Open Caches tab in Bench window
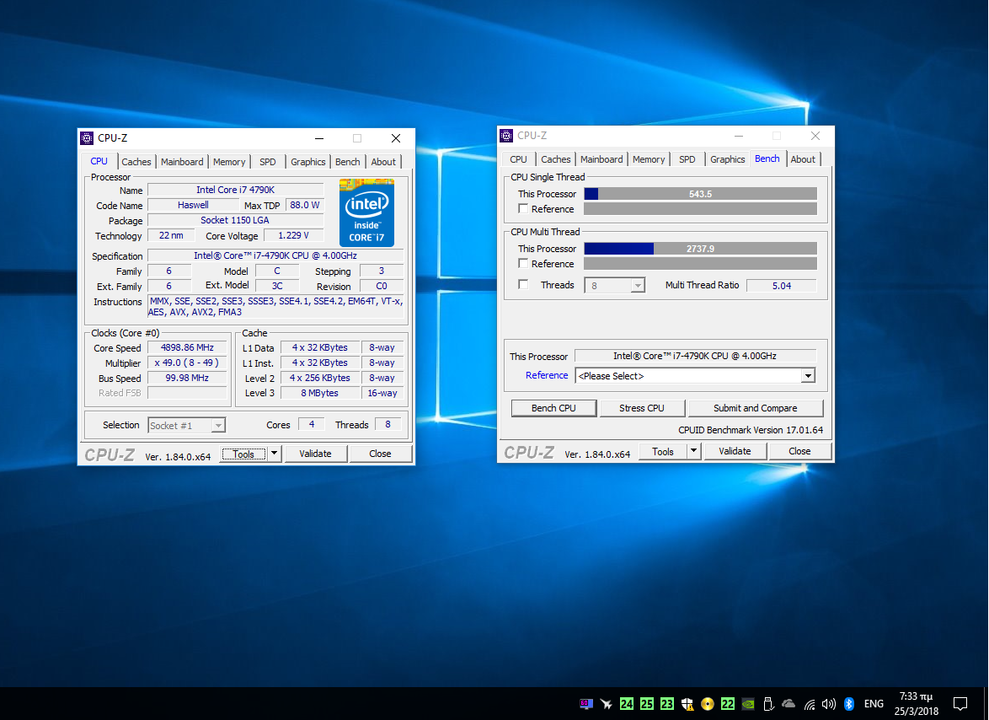The image size is (989, 720). (x=556, y=160)
